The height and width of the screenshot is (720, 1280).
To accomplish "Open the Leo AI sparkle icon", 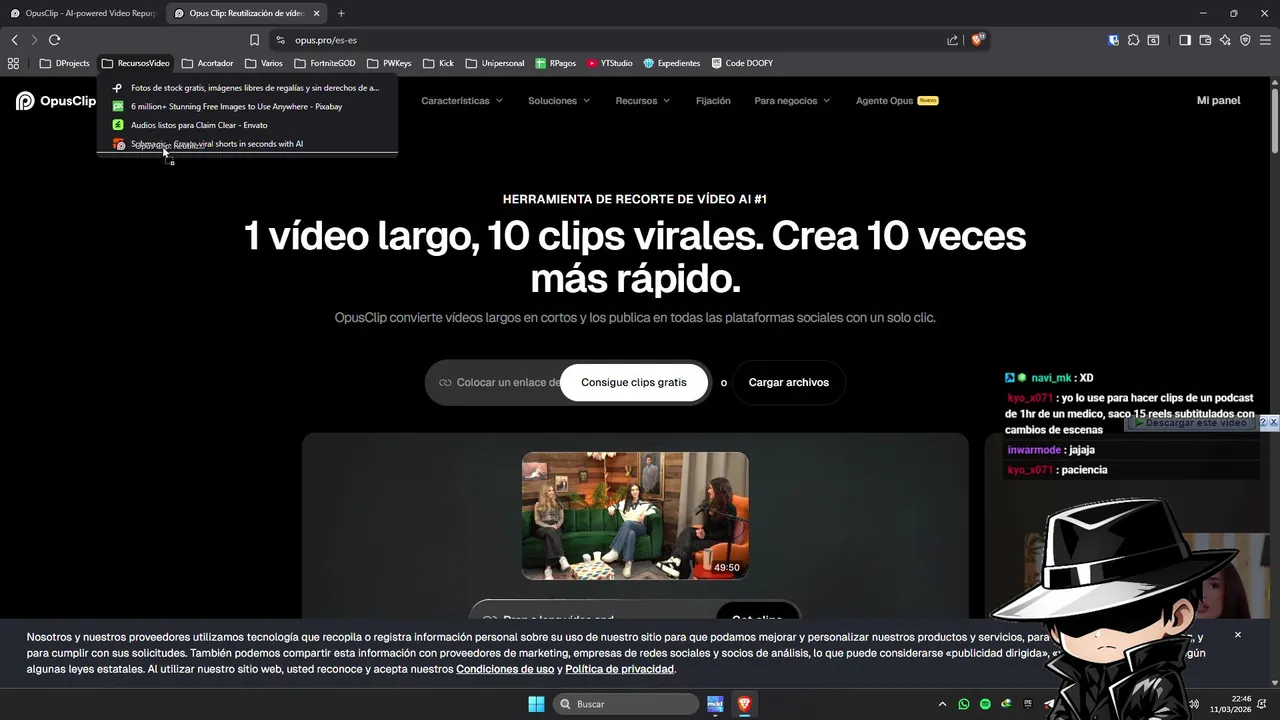I will click(x=1225, y=40).
